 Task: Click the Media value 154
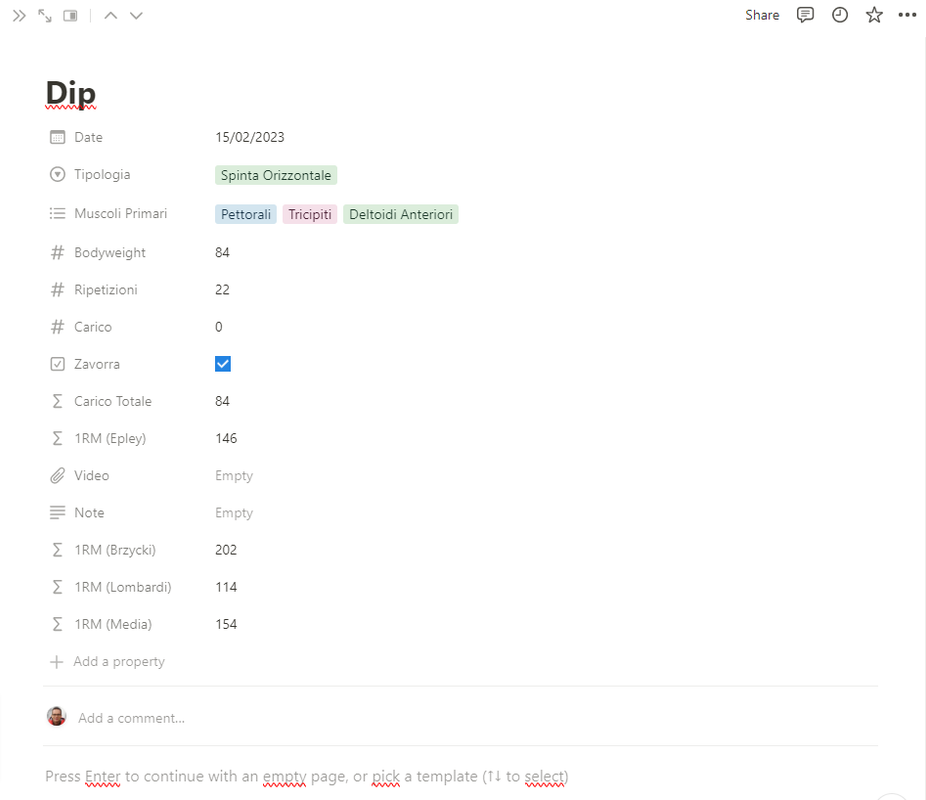(x=226, y=625)
